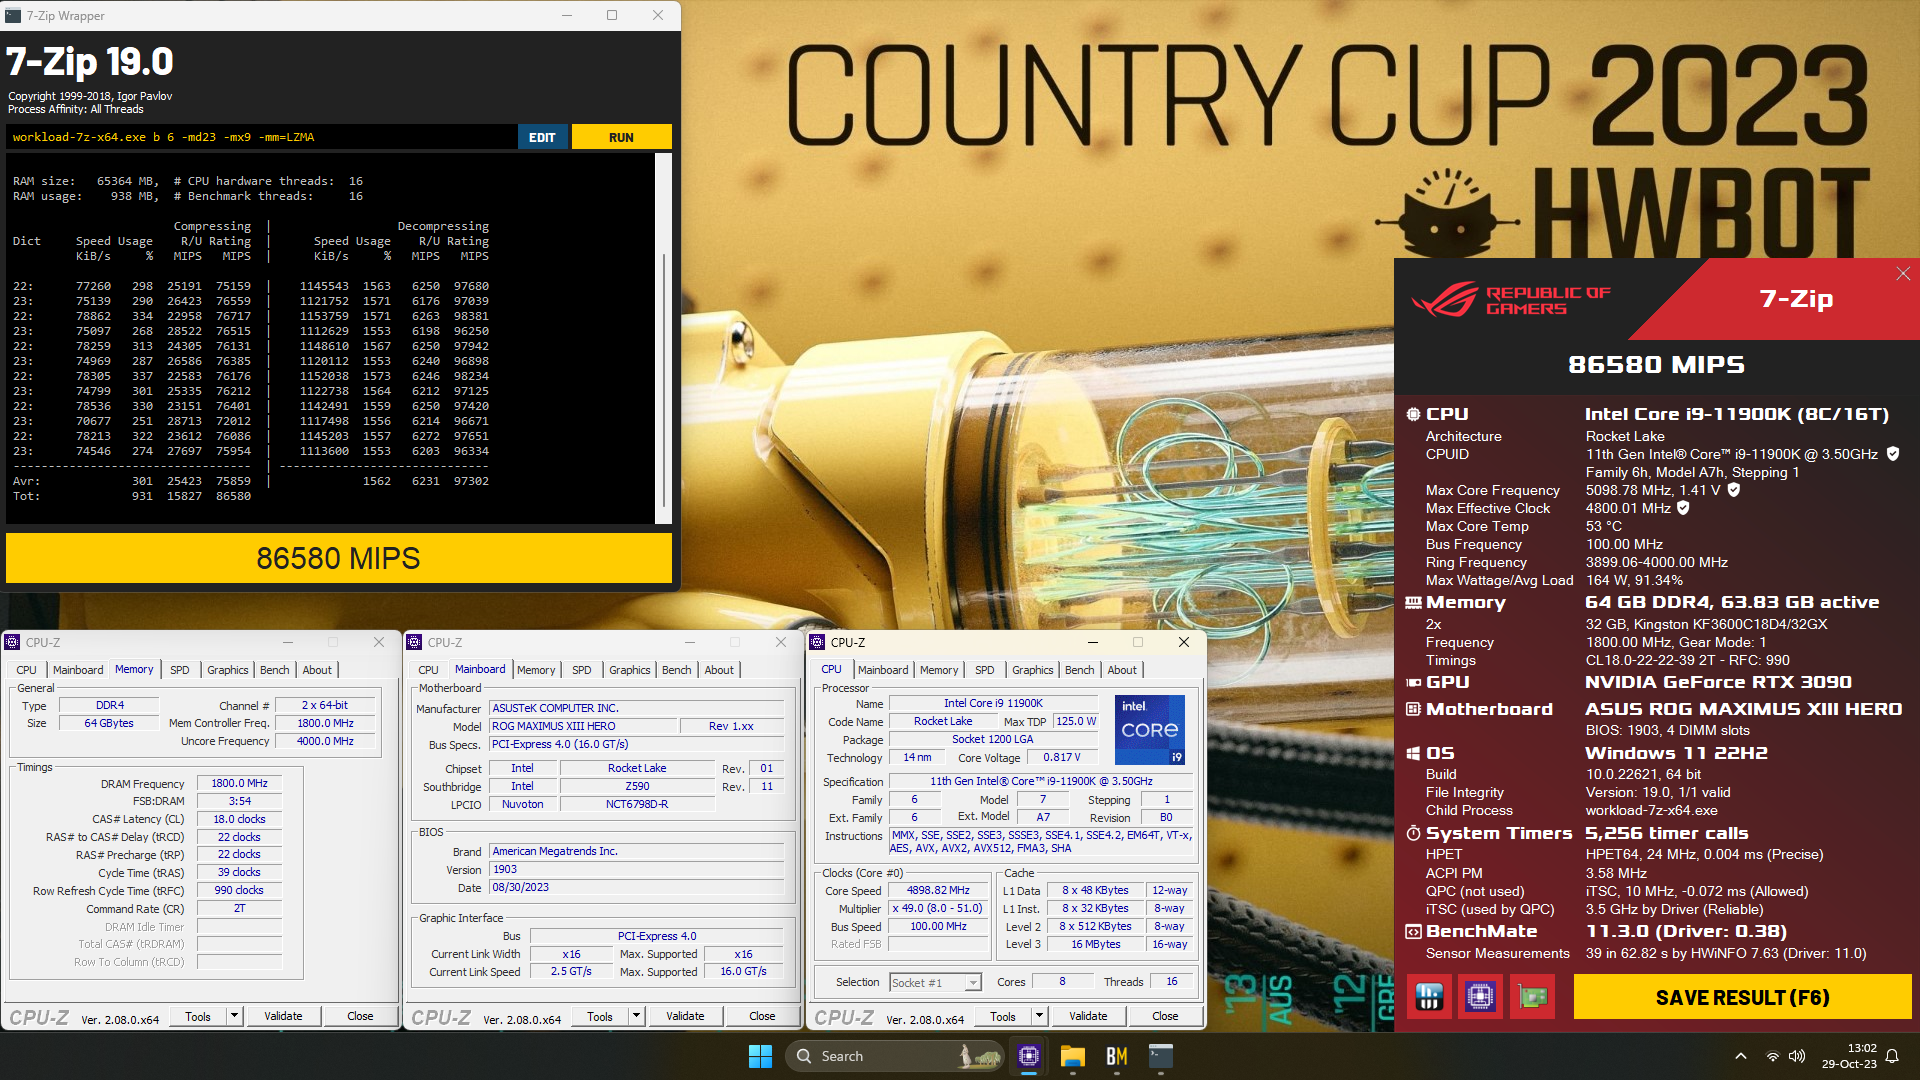The height and width of the screenshot is (1080, 1920).
Task: Click the 7-Zip workload command line field
Action: point(260,137)
